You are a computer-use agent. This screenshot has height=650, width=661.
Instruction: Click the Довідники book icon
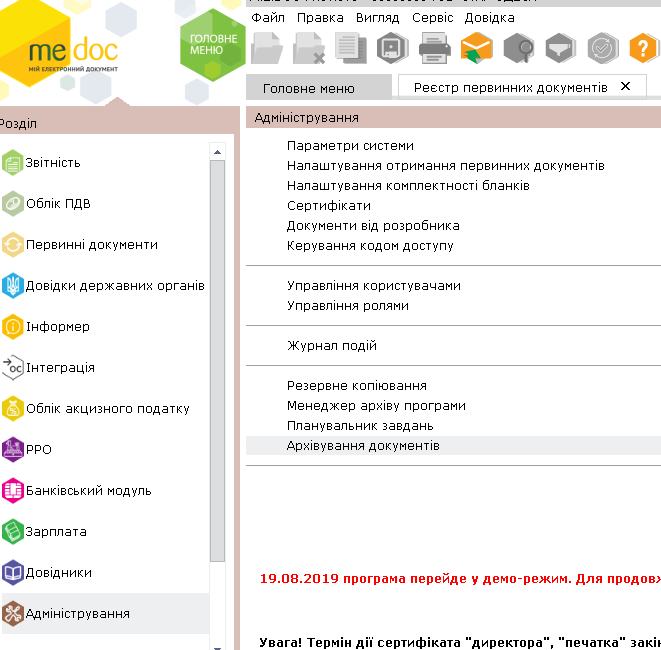[x=13, y=572]
